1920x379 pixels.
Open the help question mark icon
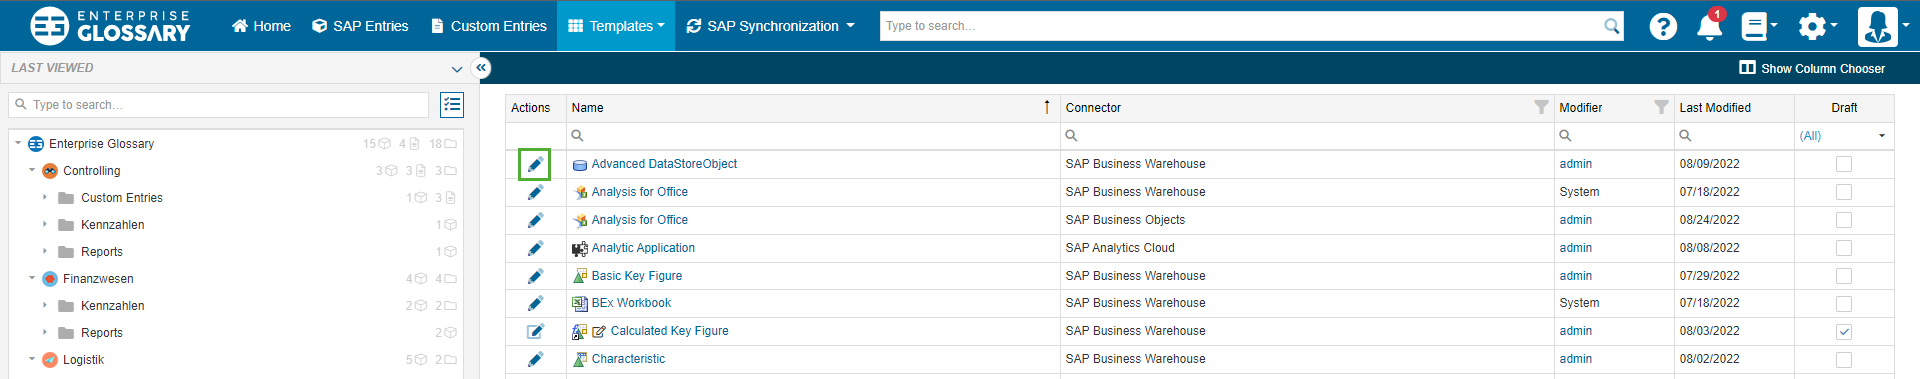(1663, 26)
